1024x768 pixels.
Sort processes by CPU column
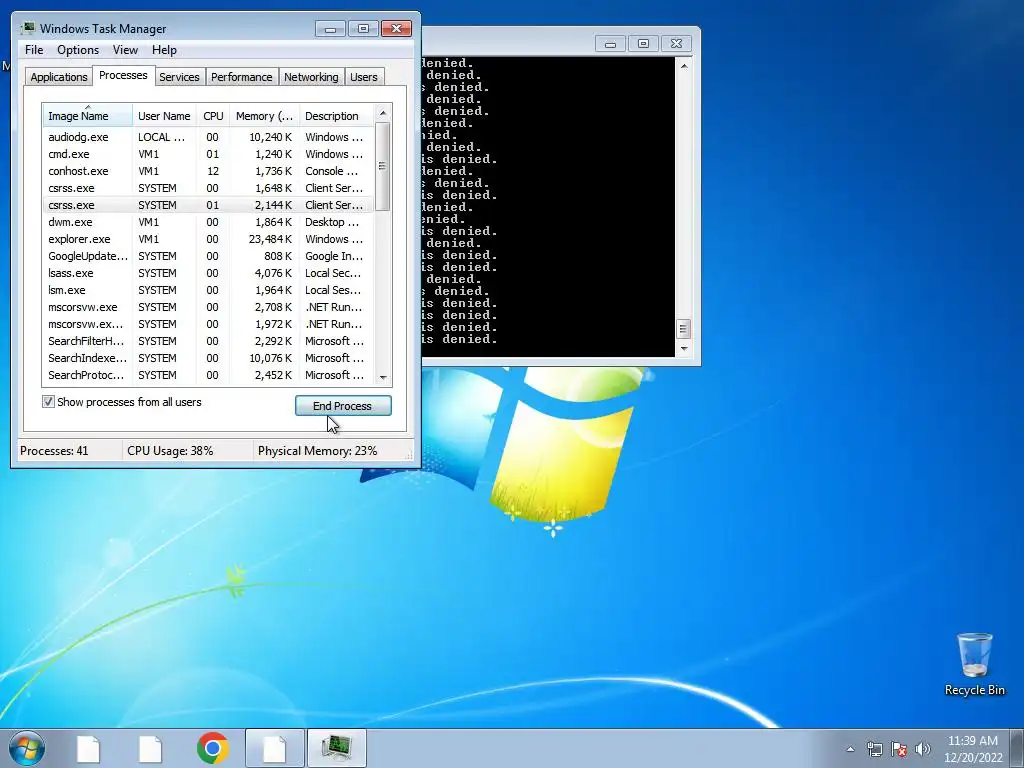click(213, 116)
